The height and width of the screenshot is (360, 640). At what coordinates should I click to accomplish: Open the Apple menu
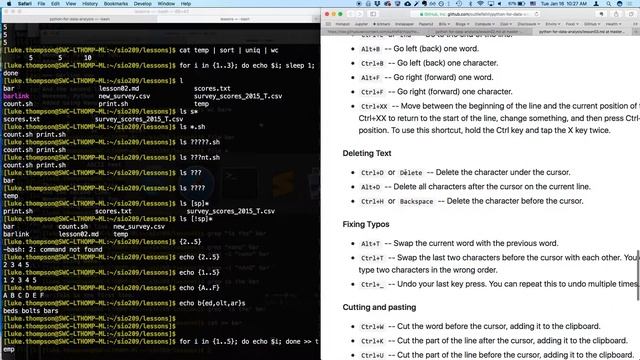pos(8,4)
